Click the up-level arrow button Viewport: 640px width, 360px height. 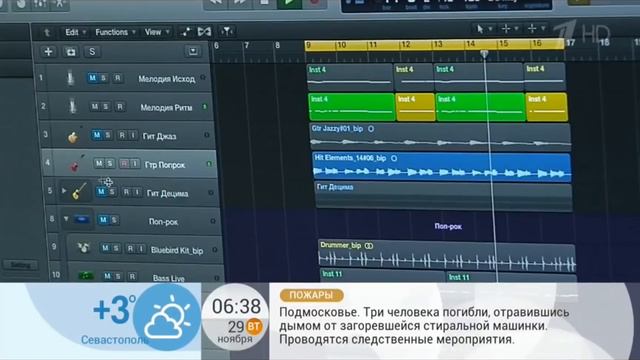47,32
